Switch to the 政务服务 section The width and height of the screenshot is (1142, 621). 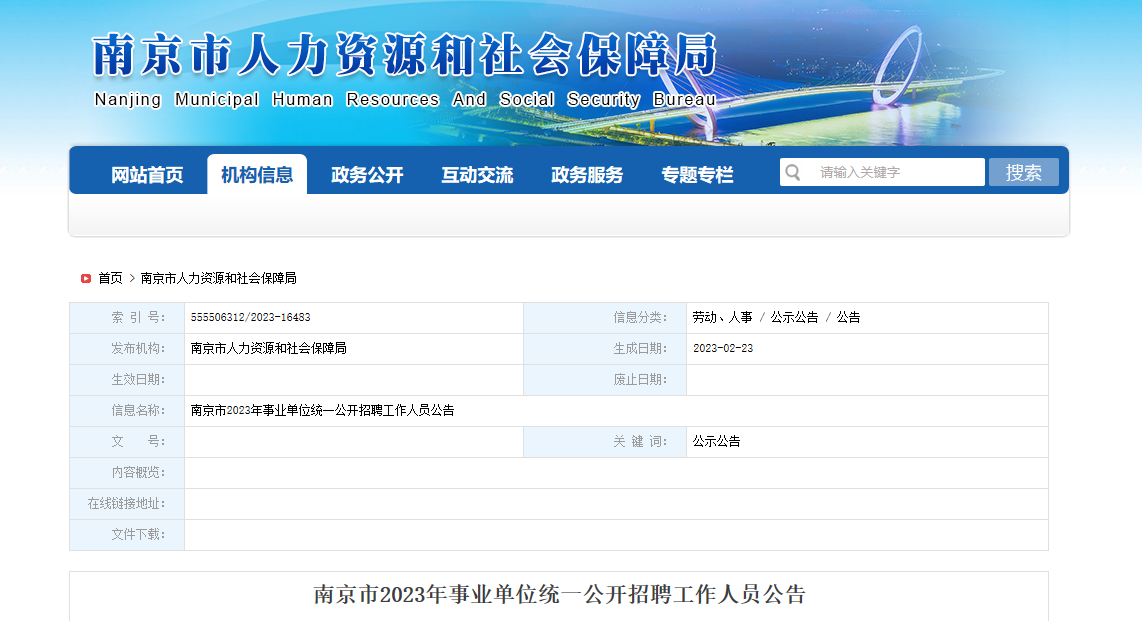[587, 175]
